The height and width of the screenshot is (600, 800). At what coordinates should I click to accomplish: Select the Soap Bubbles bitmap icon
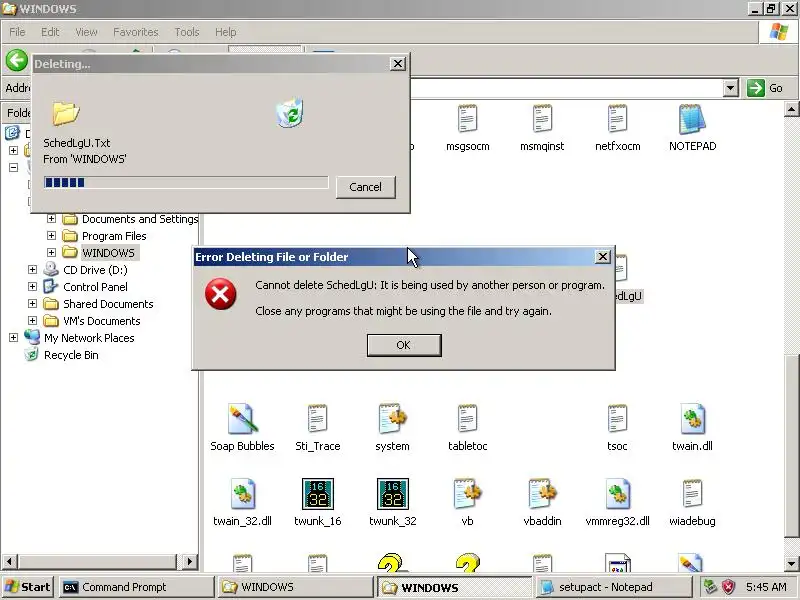tap(242, 419)
